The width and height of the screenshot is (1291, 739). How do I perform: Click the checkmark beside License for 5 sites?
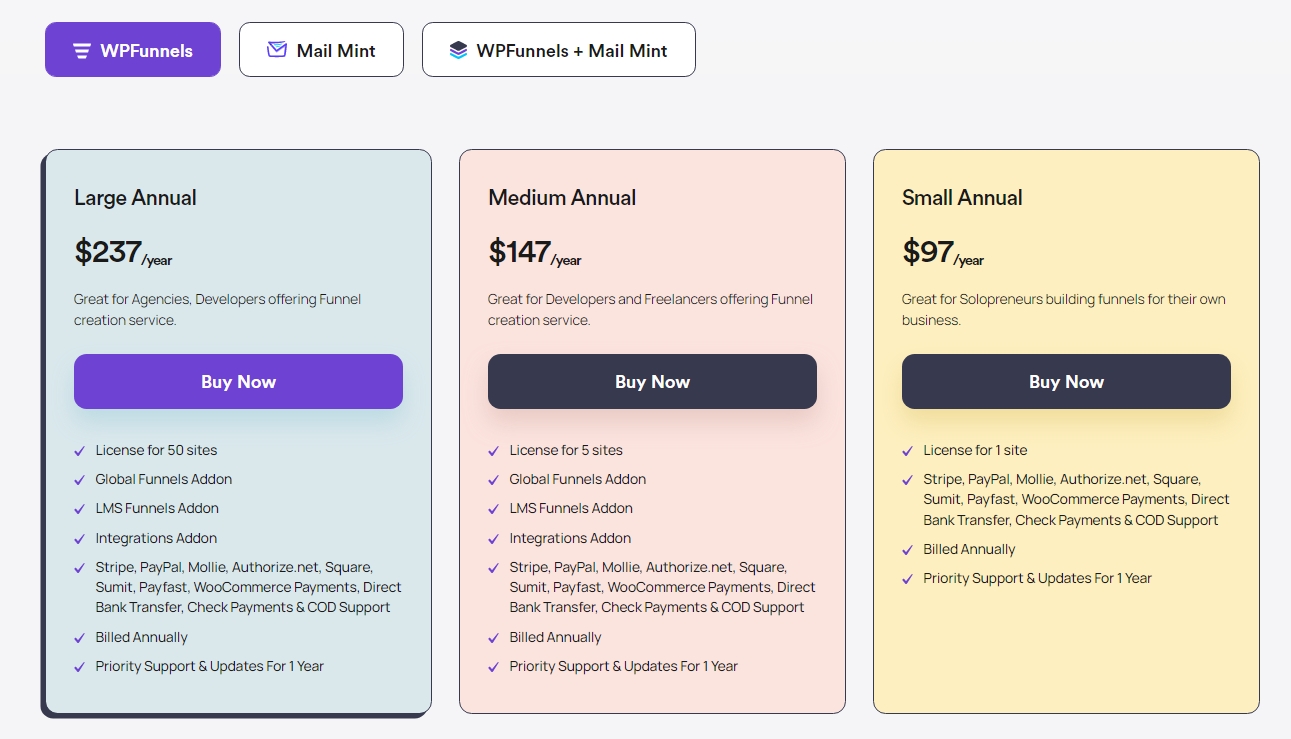[x=494, y=451]
